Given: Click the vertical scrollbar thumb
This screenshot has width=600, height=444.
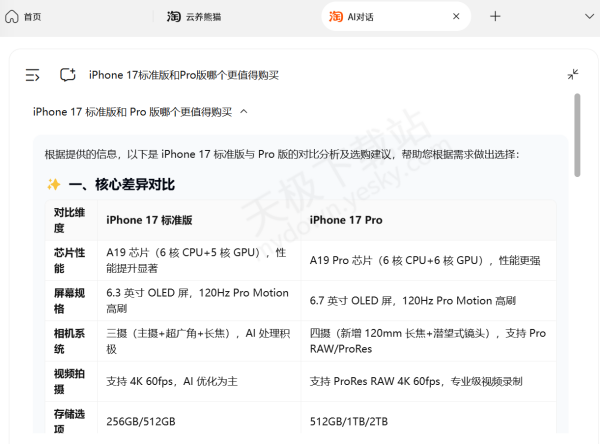Looking at the screenshot, I should tap(577, 135).
